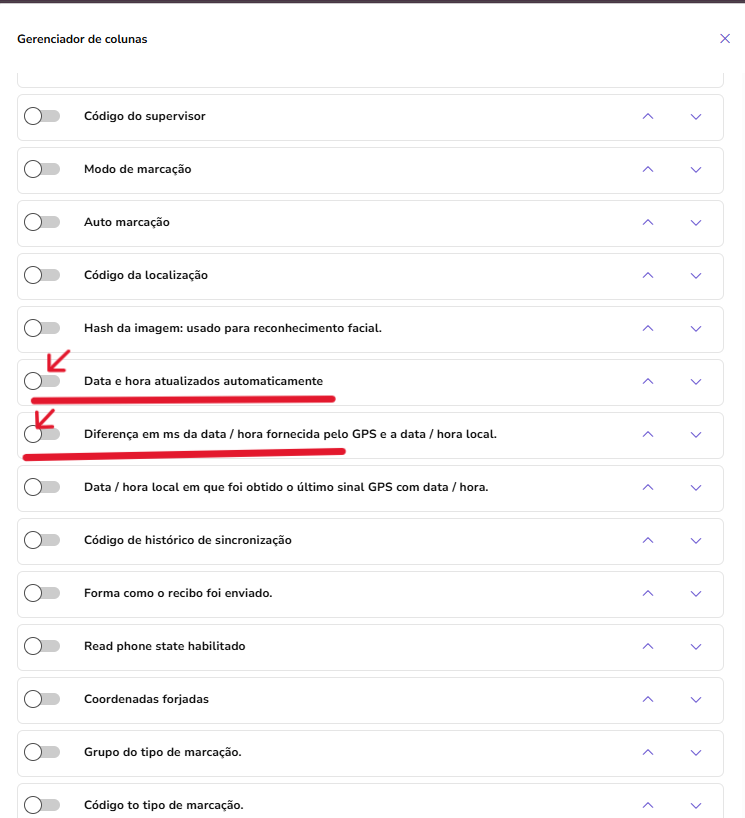
Task: Move 'Coordenadas forjadas' column up
Action: 648,699
